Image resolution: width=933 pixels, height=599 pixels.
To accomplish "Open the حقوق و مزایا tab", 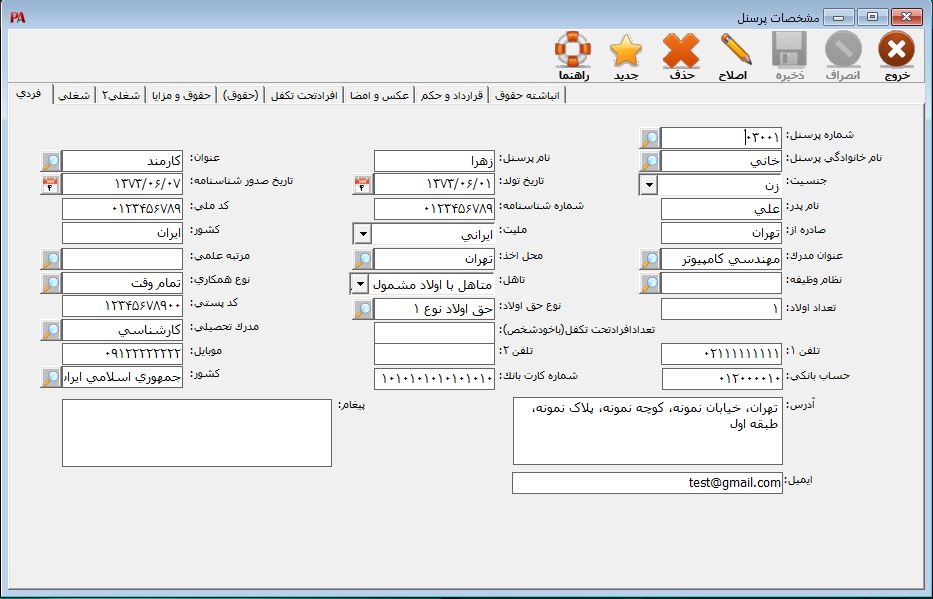I will [183, 95].
